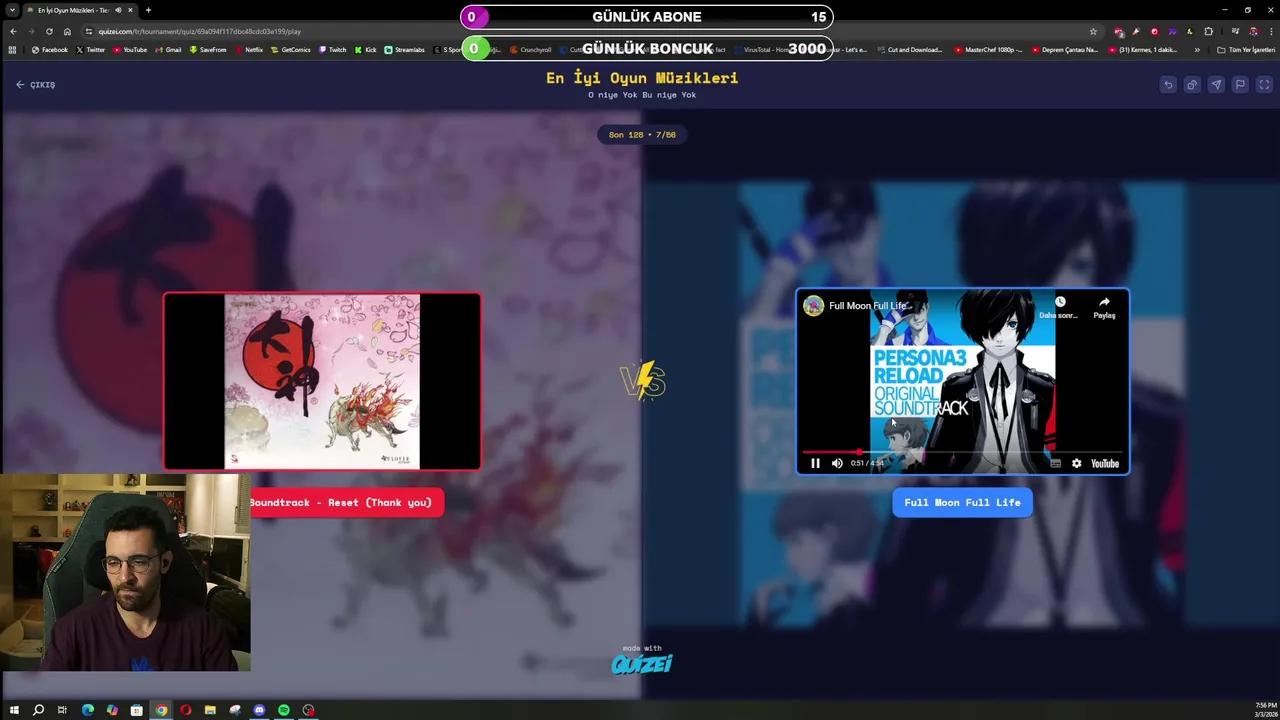Open the Netflix bookmark
The height and width of the screenshot is (720, 1280).
(249, 50)
